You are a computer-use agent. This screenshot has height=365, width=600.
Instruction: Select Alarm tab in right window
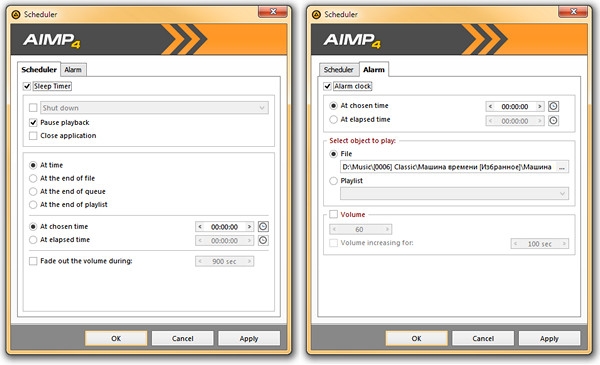(x=374, y=69)
